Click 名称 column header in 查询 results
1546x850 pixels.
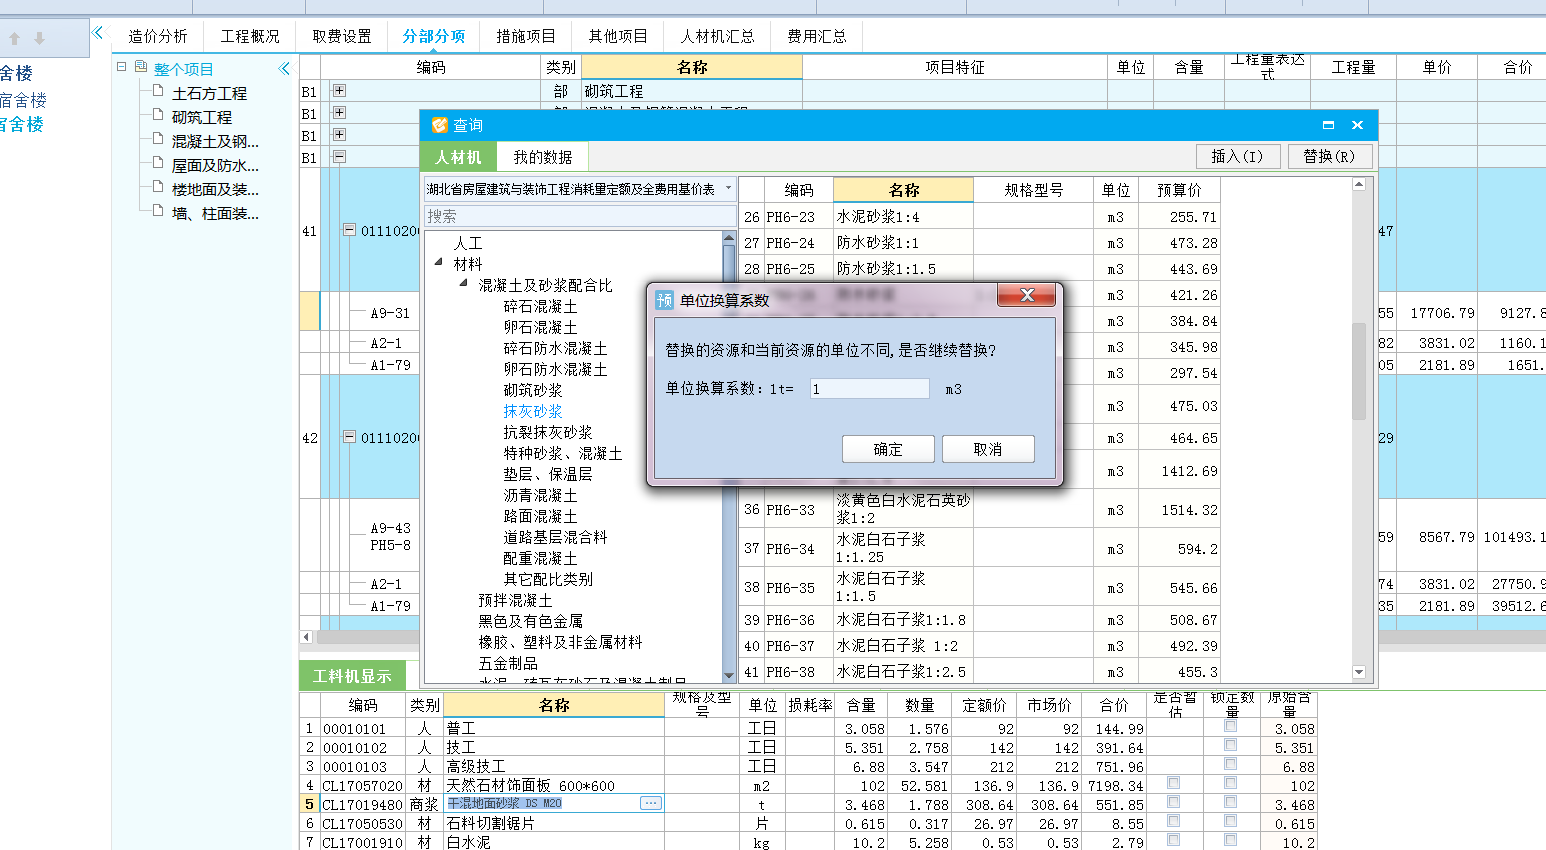[x=903, y=190]
